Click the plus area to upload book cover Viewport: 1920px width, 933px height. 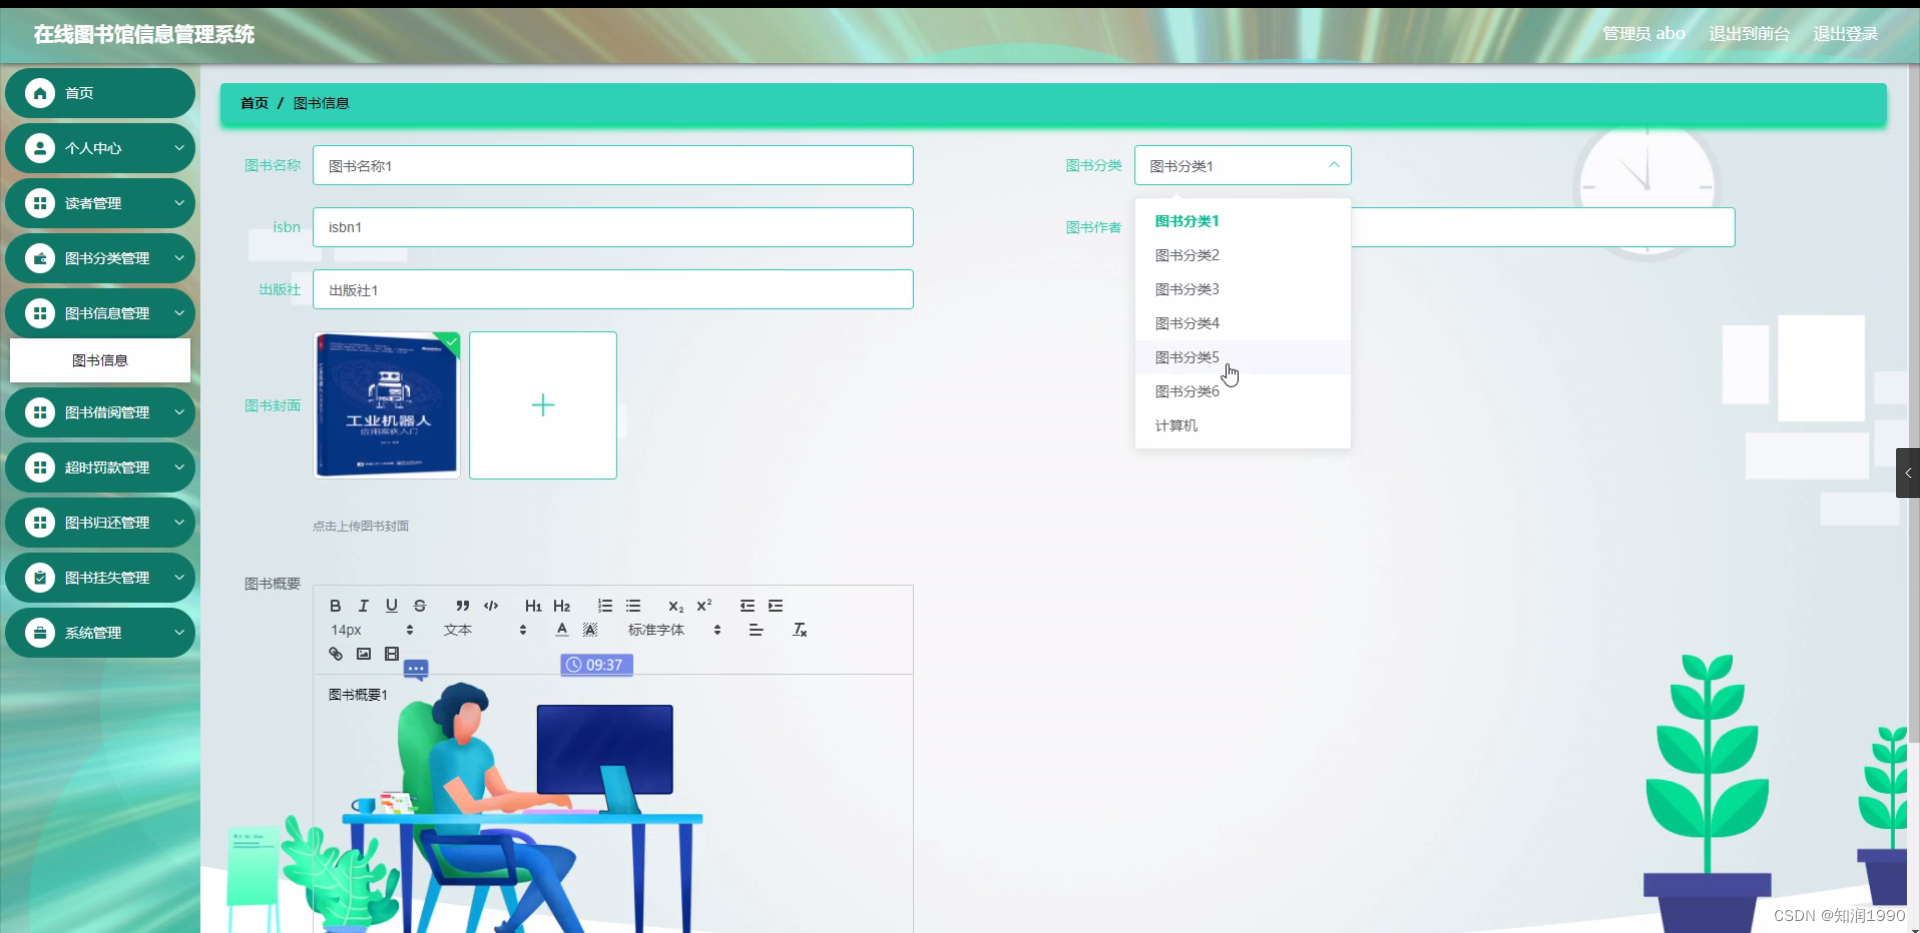542,405
